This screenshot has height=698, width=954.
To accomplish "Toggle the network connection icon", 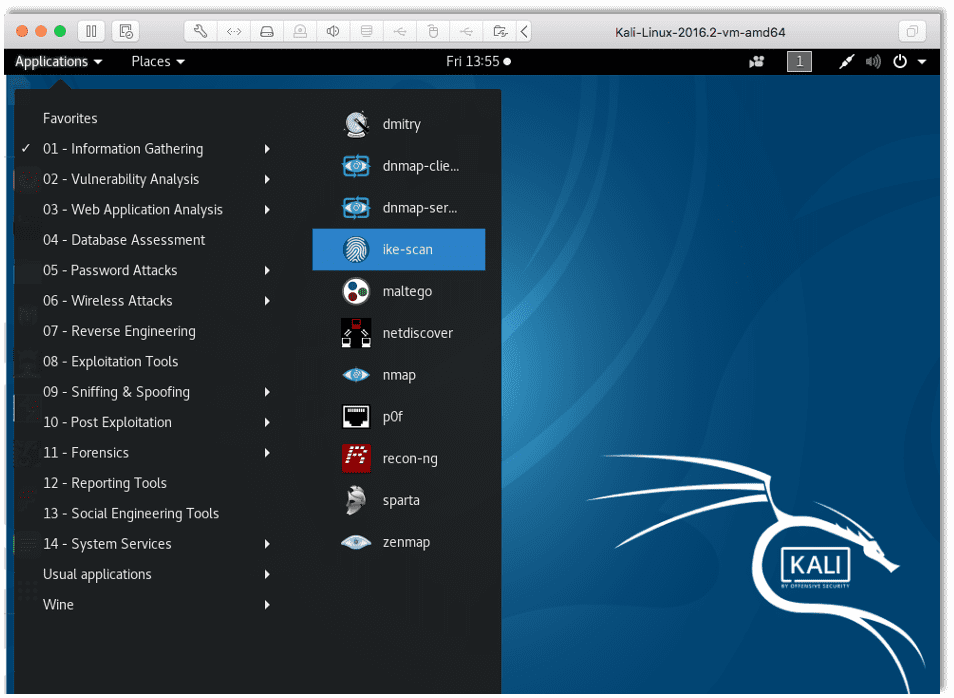I will (x=846, y=61).
